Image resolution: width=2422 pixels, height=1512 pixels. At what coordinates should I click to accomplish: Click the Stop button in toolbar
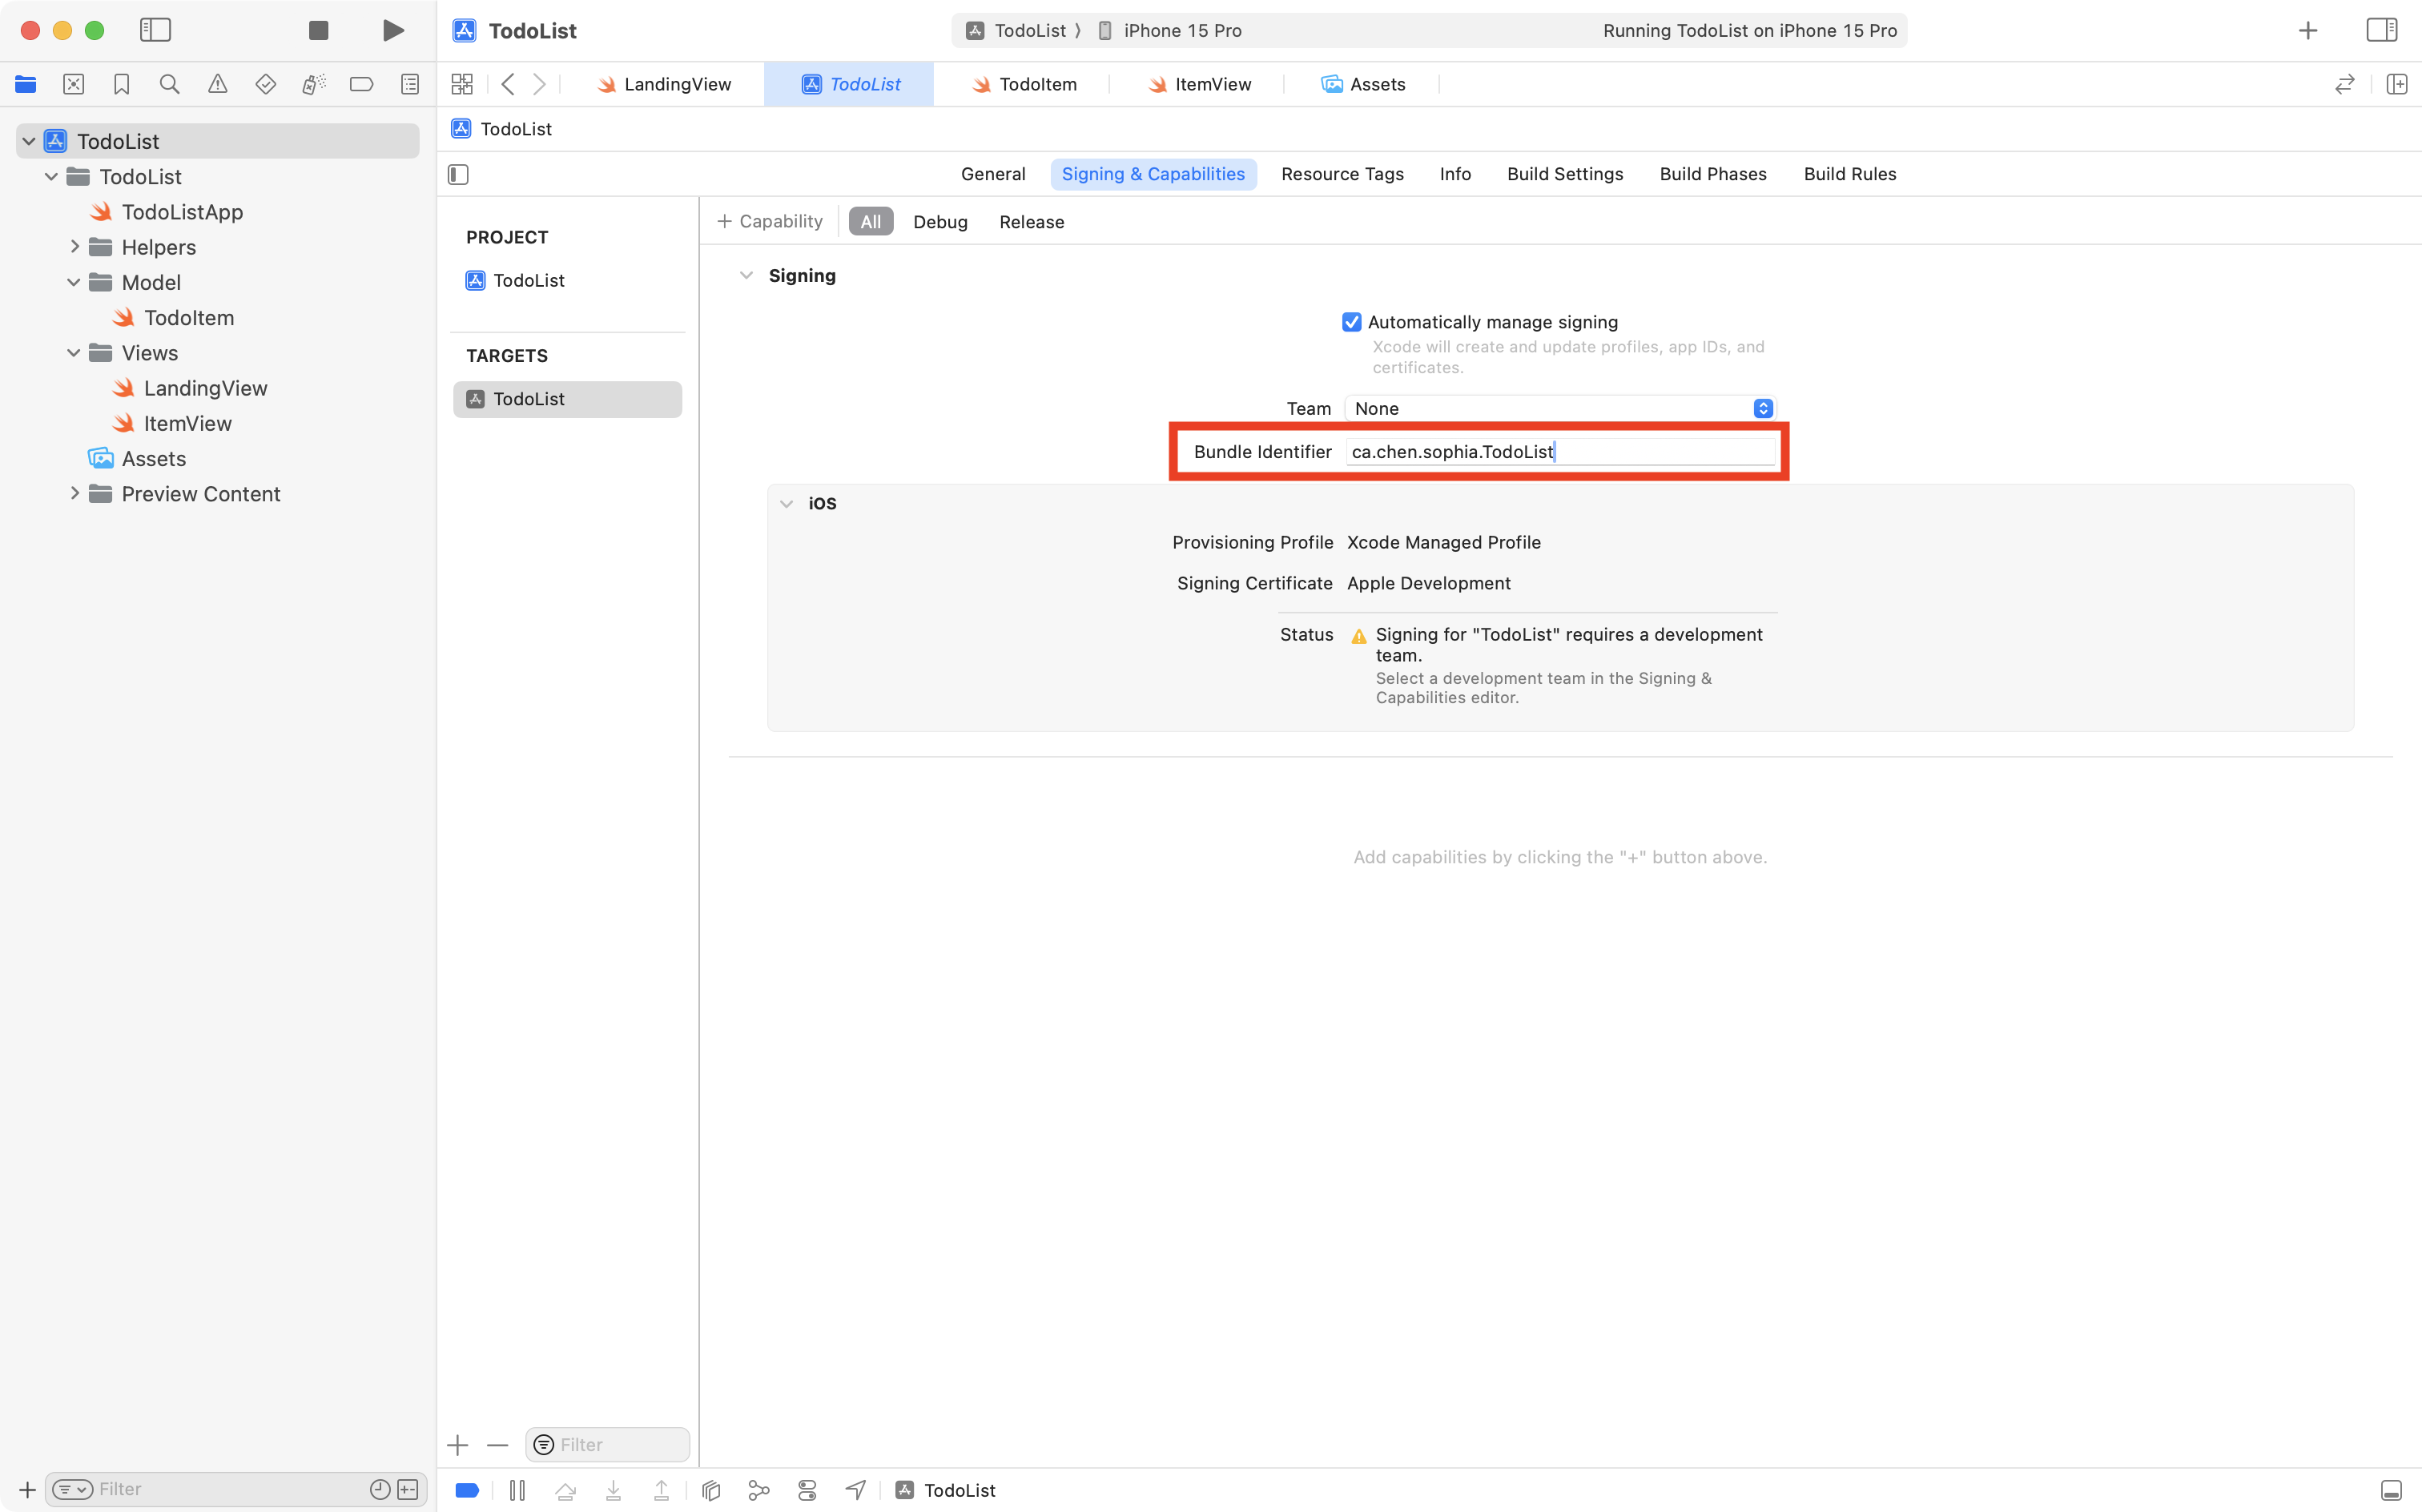318,30
